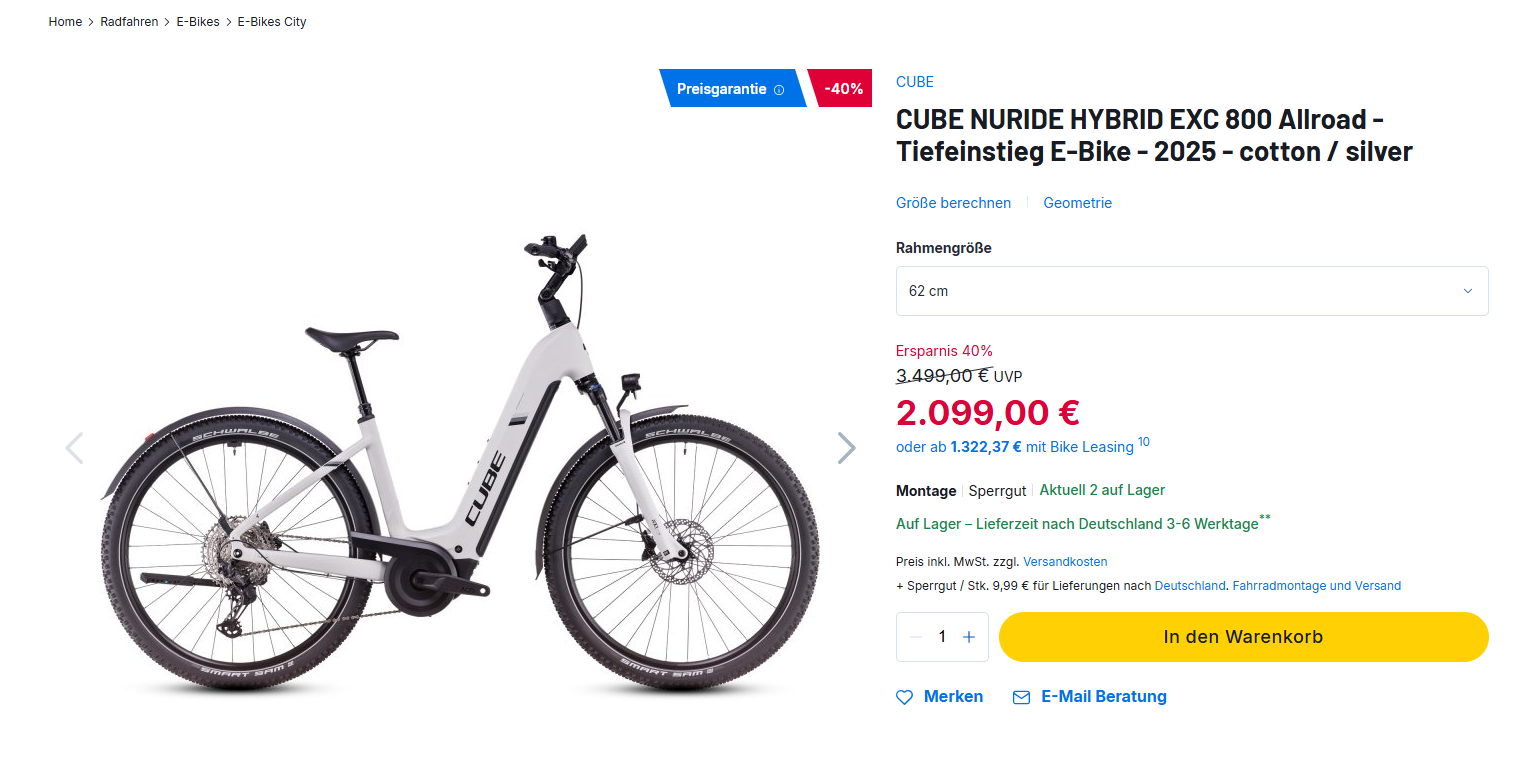Add the bike with In den Warenkorb
Viewport: 1529px width, 762px height.
tap(1243, 637)
